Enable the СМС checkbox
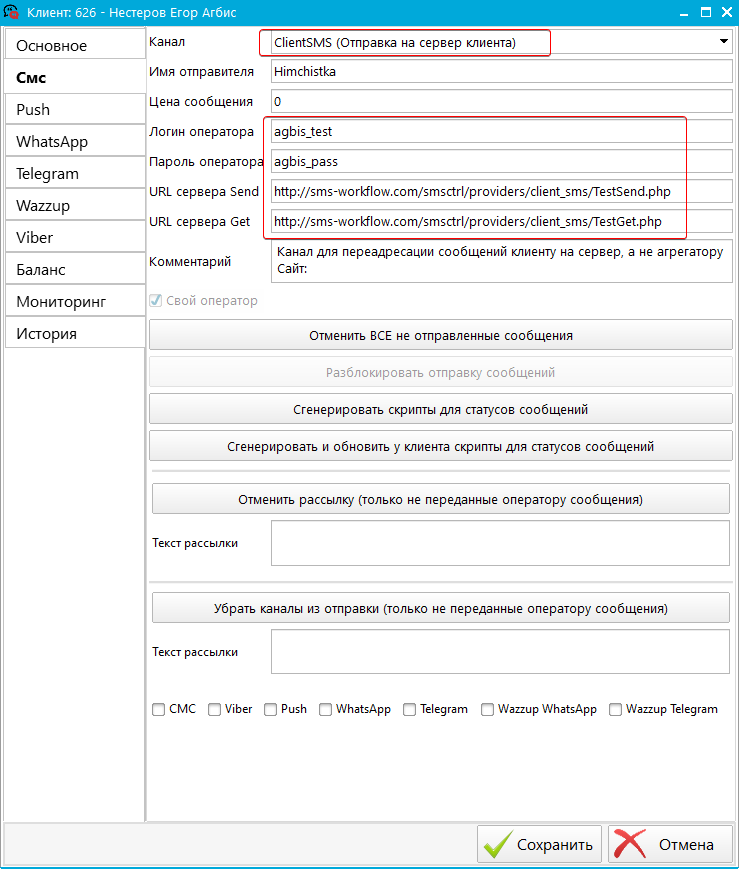Image resolution: width=739 pixels, height=869 pixels. [x=159, y=709]
